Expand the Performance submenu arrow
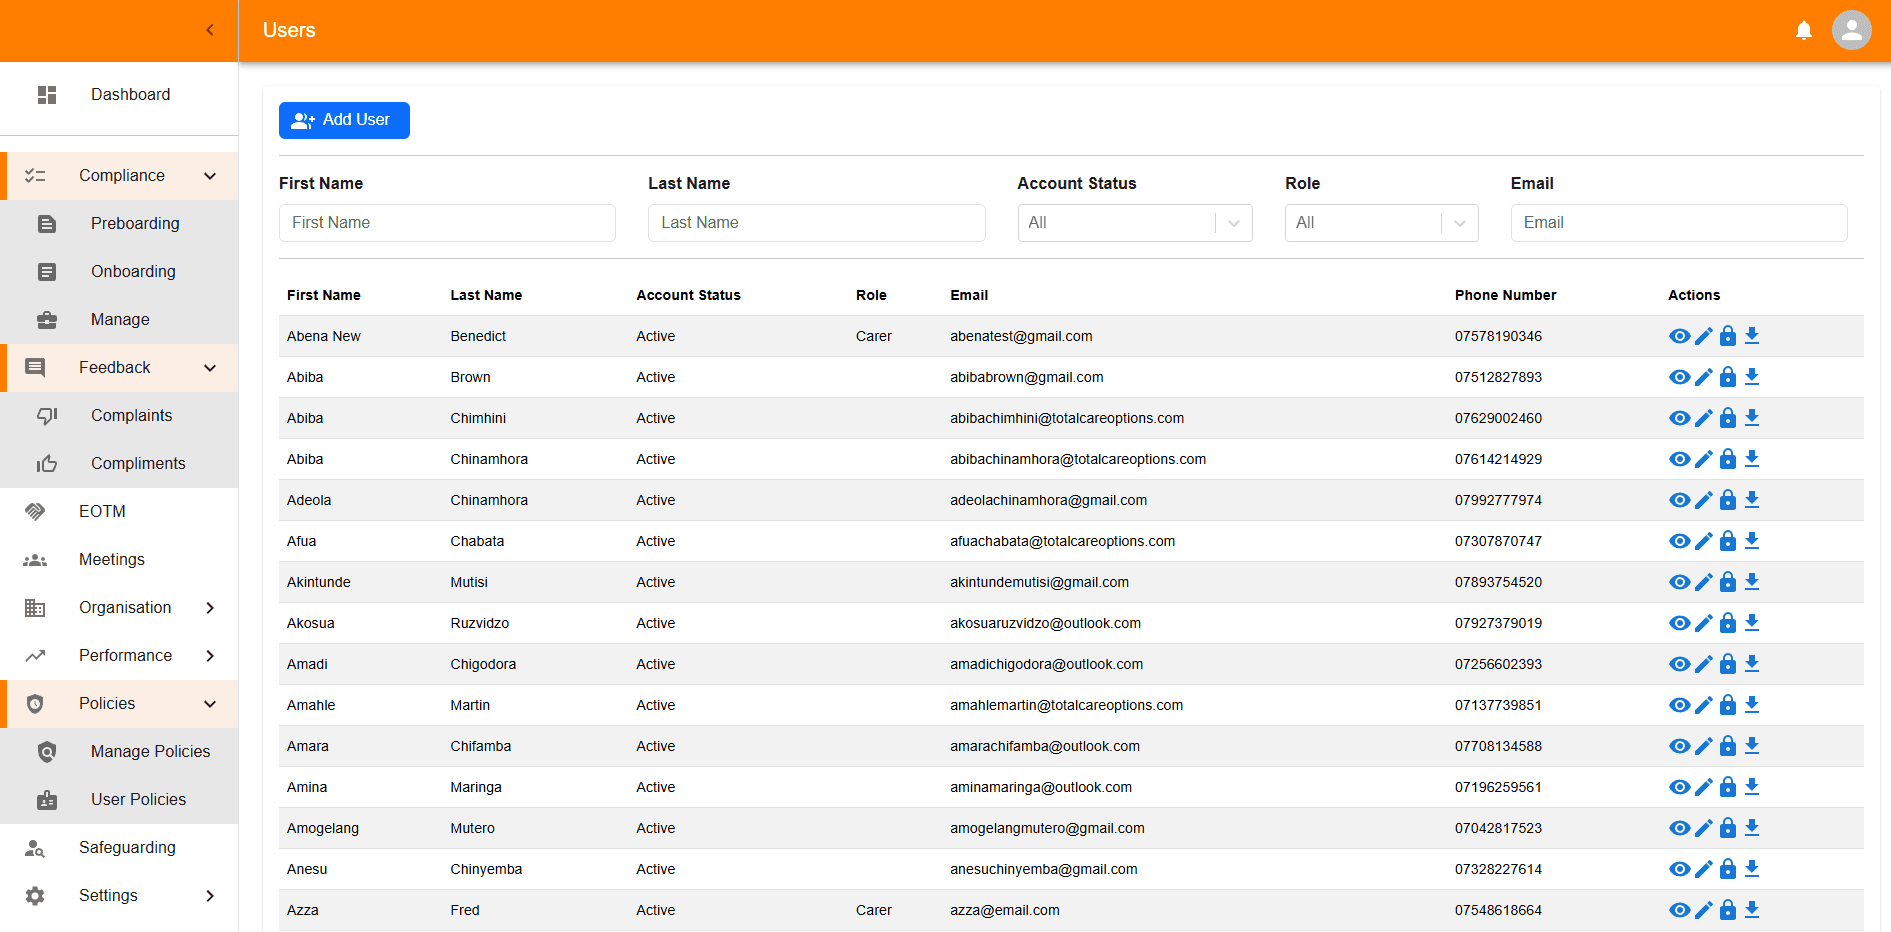This screenshot has height=932, width=1891. click(x=210, y=656)
